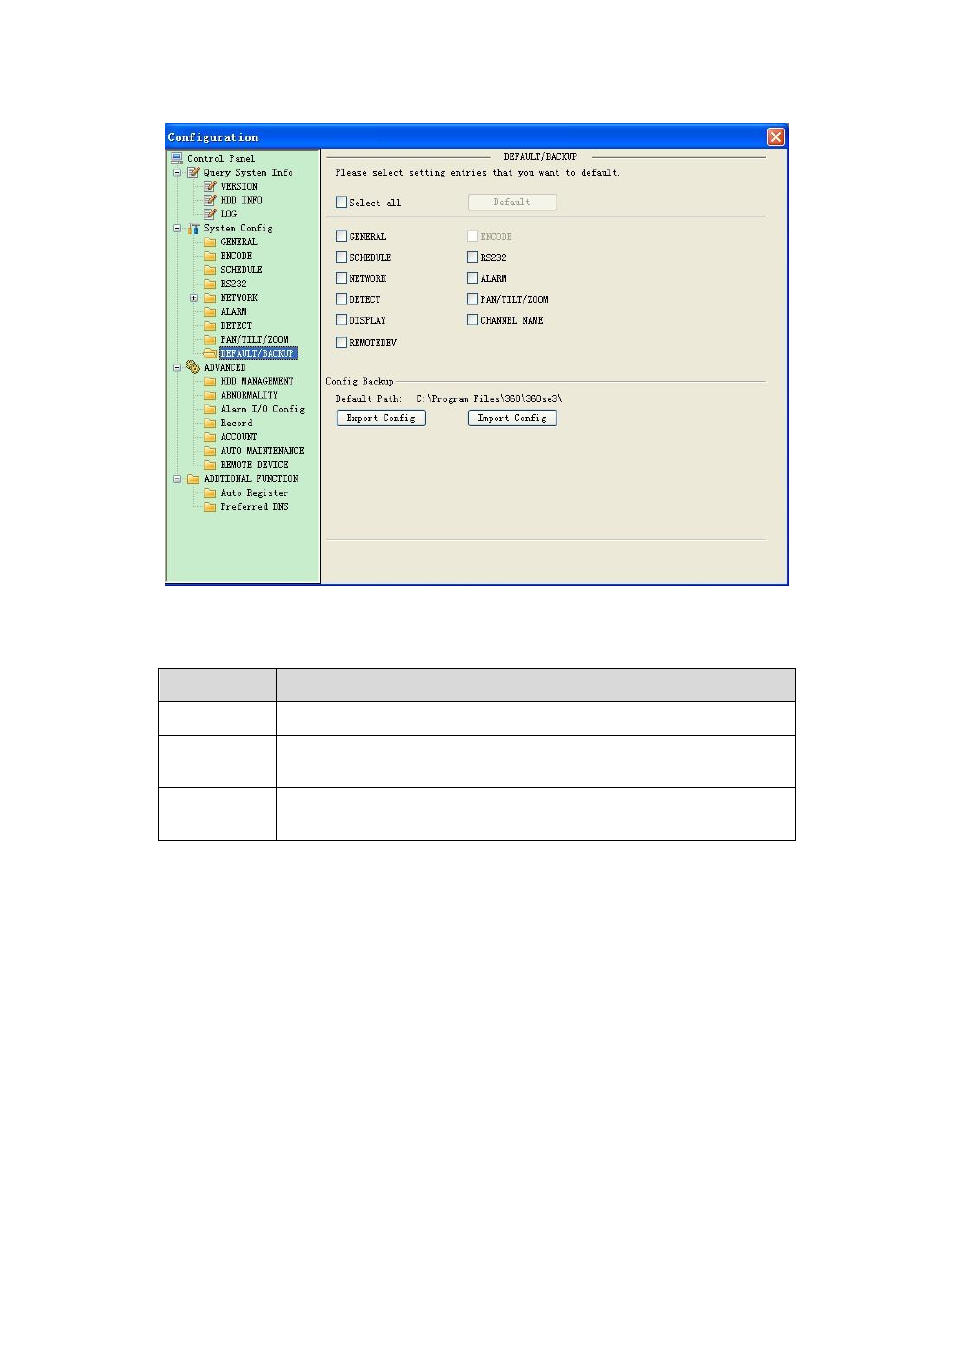This screenshot has height=1350, width=954.
Task: Click the ENCODE folder icon in tree
Action: point(210,256)
